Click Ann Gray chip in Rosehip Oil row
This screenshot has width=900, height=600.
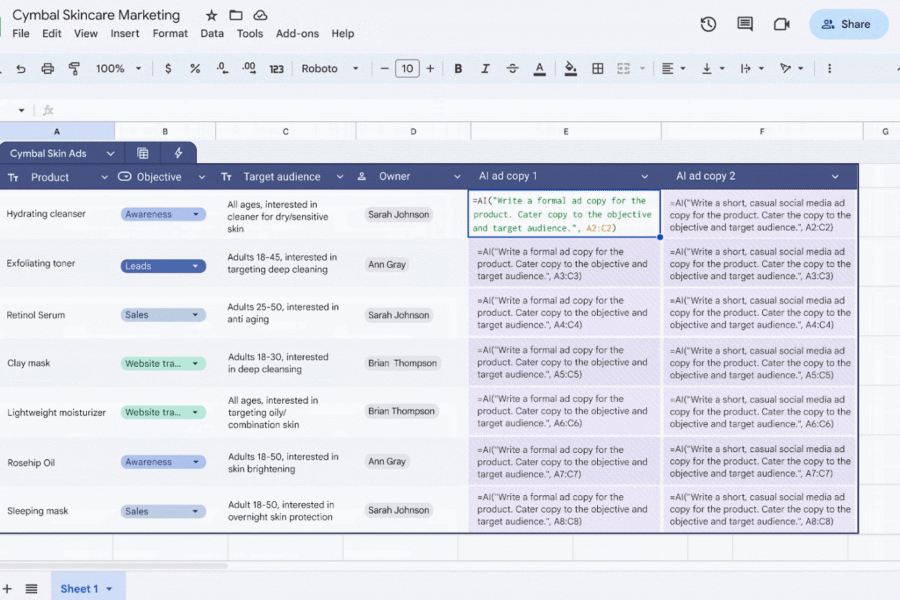(387, 462)
